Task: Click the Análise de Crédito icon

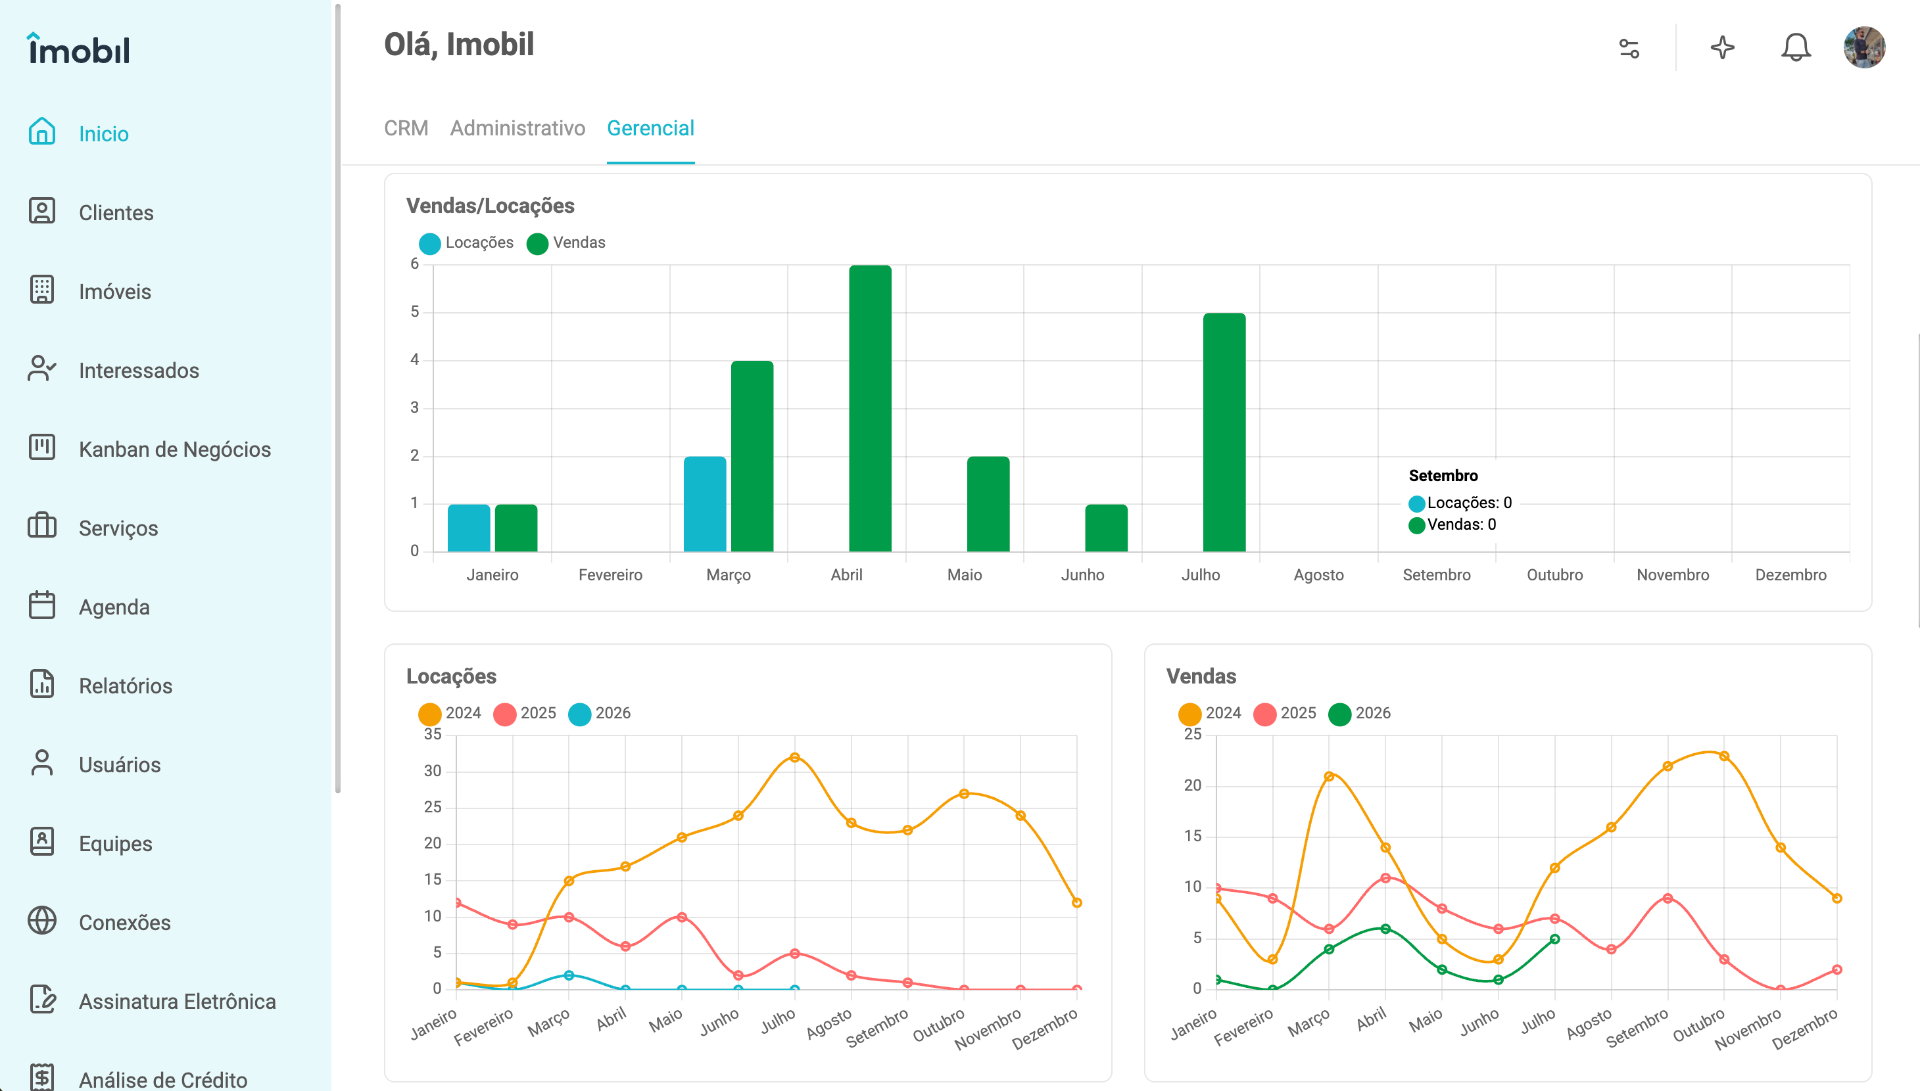Action: click(42, 1078)
